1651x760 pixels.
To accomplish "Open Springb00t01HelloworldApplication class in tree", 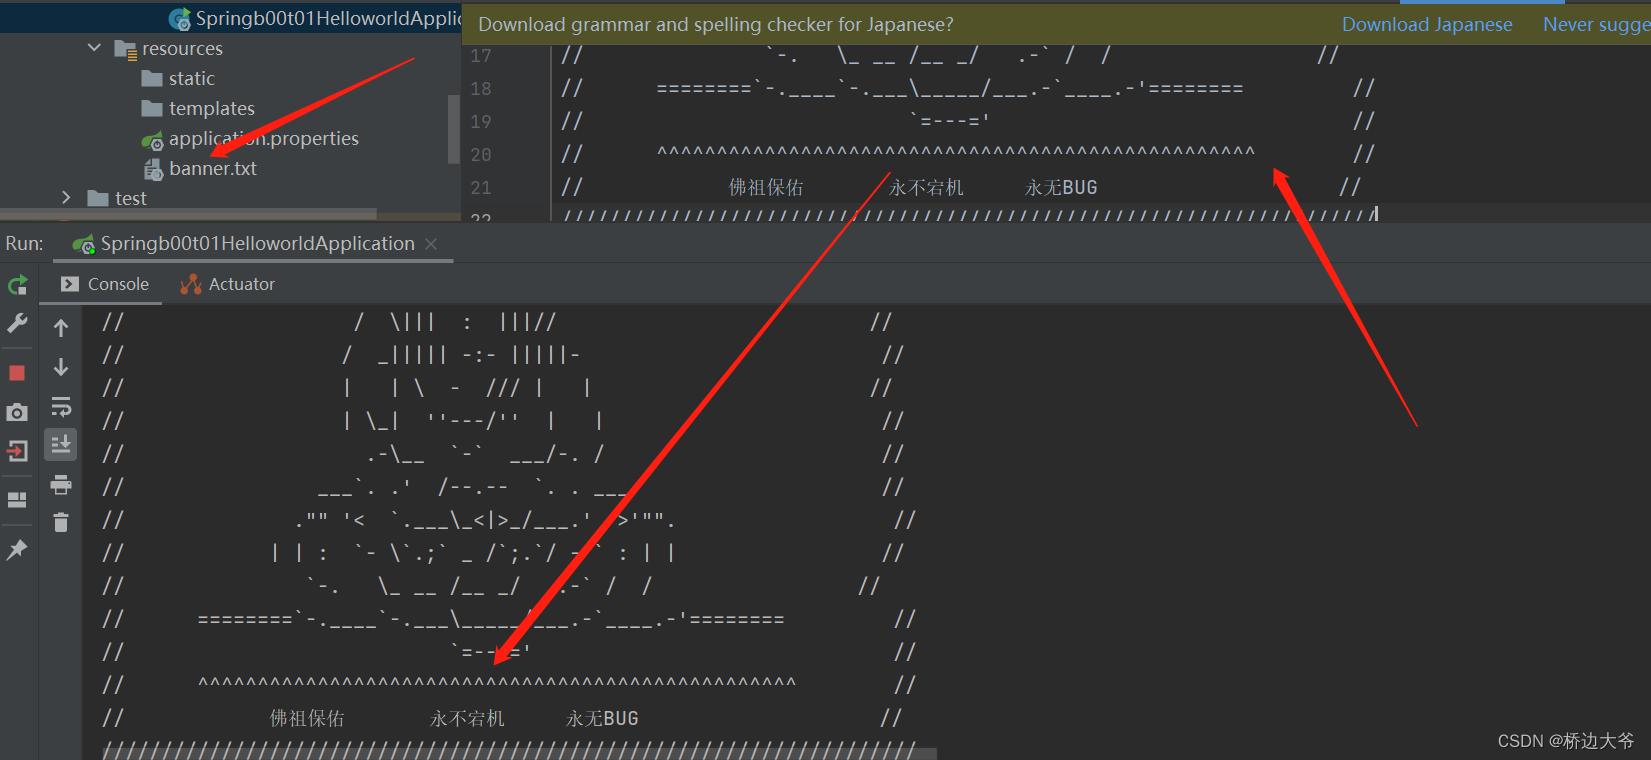I will pyautogui.click(x=327, y=18).
